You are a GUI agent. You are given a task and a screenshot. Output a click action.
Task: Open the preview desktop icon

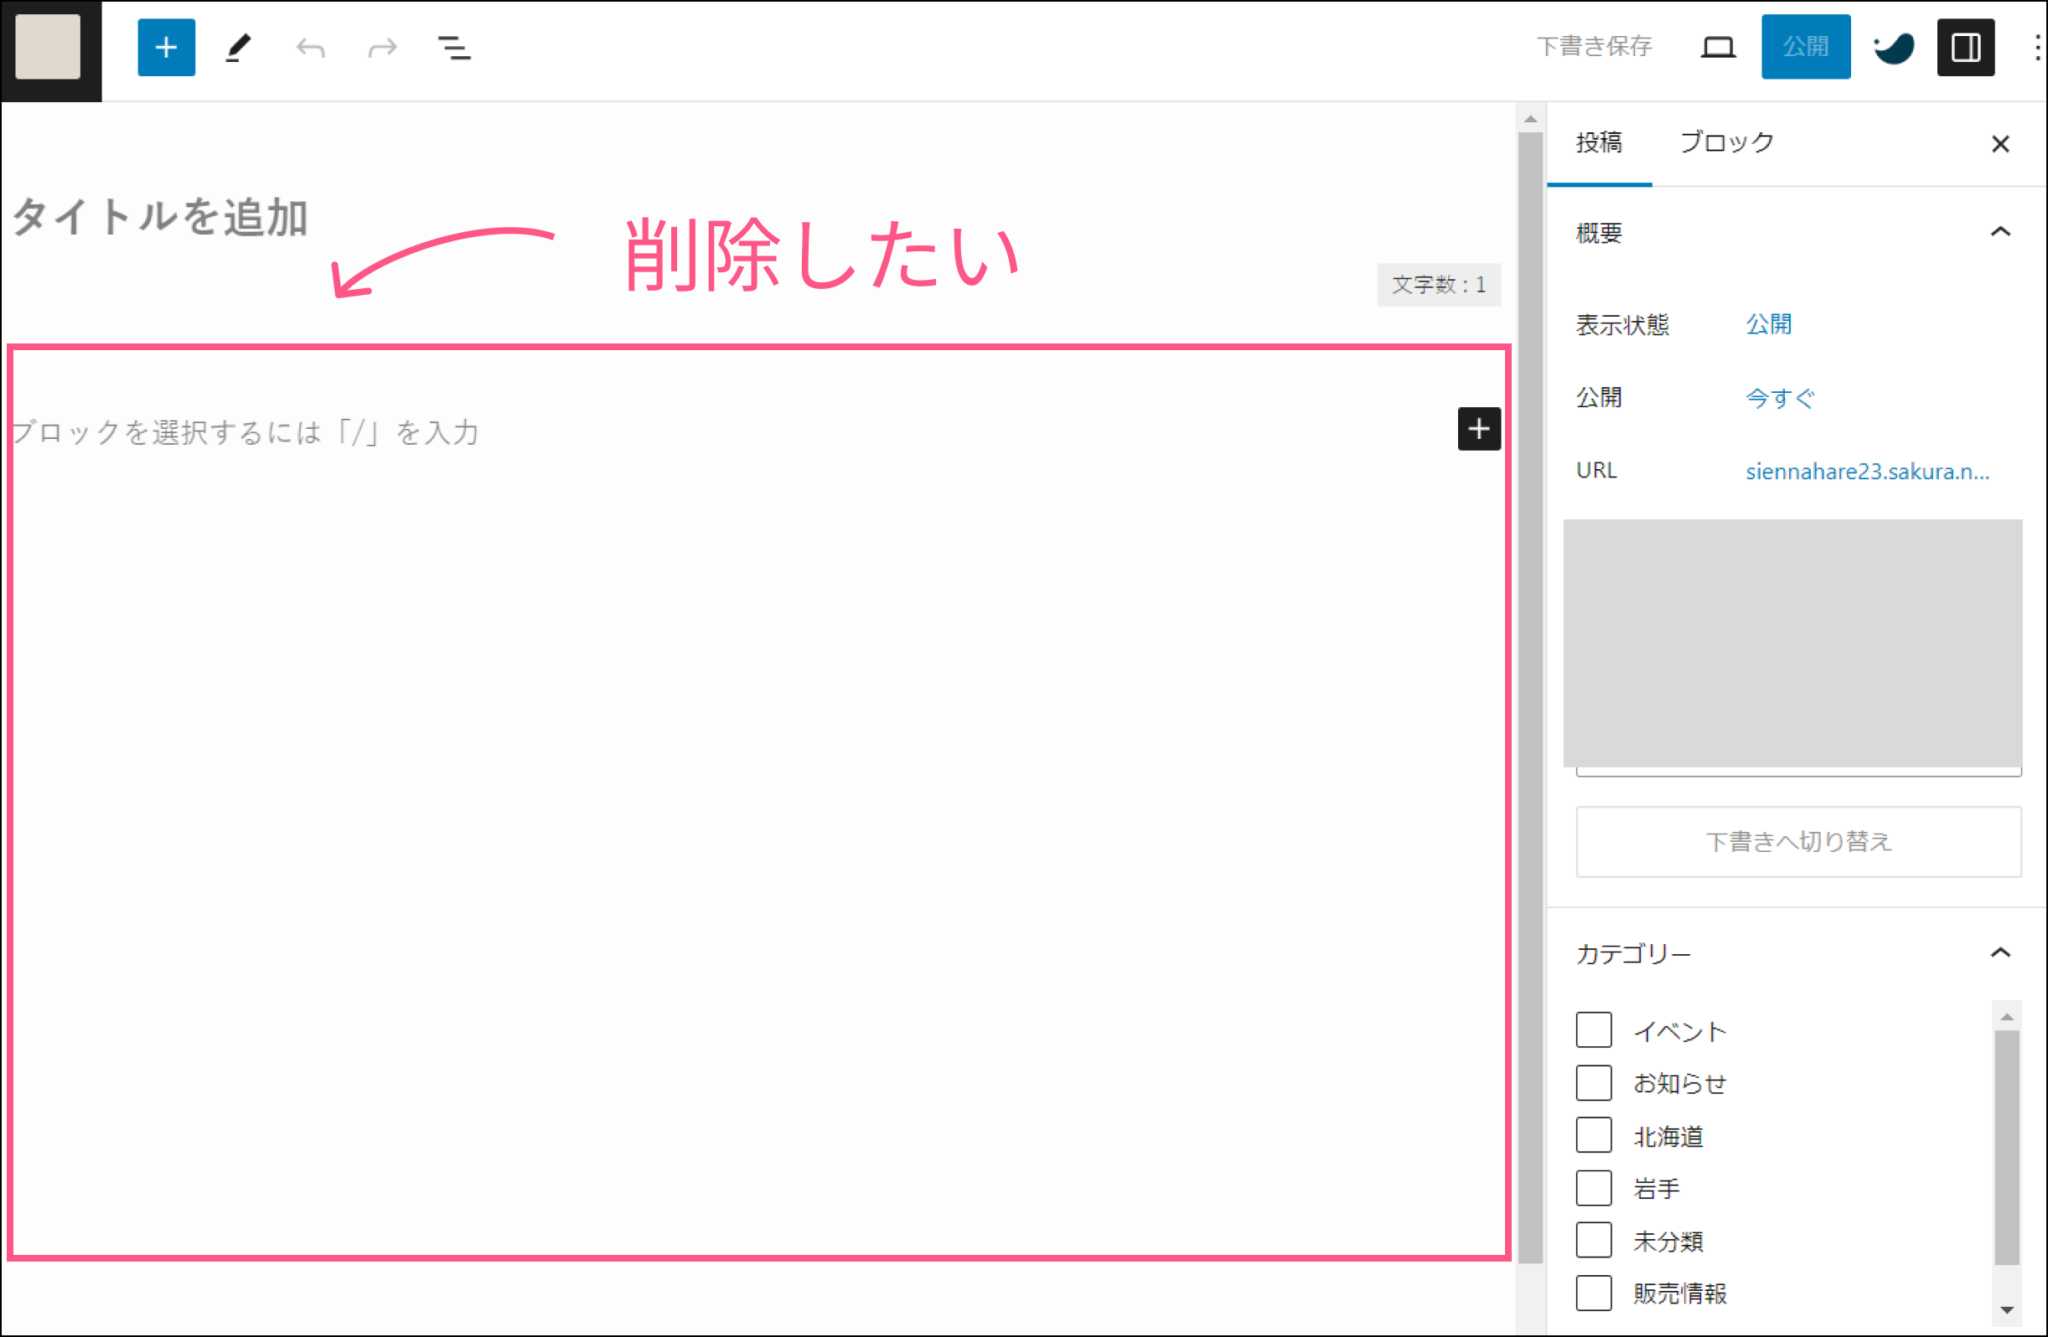[x=1718, y=46]
